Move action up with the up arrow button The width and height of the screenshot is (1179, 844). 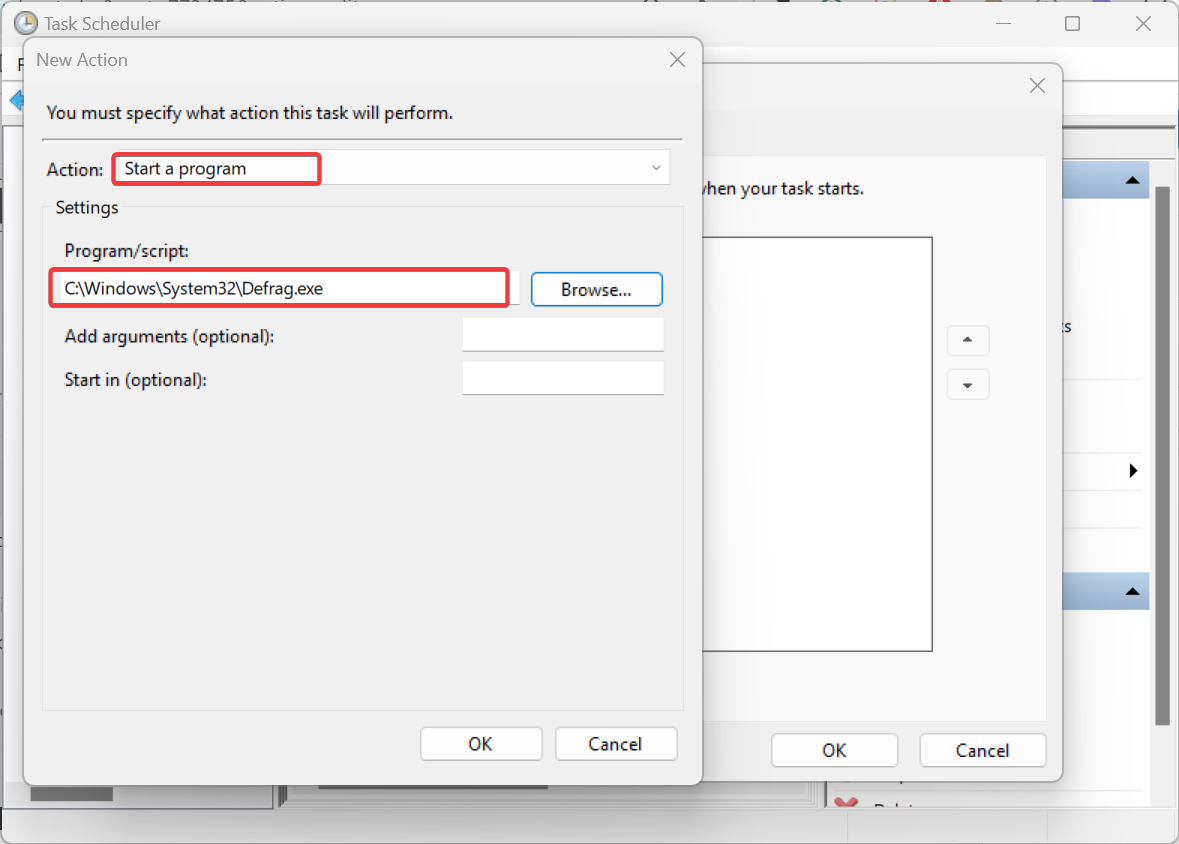click(968, 340)
